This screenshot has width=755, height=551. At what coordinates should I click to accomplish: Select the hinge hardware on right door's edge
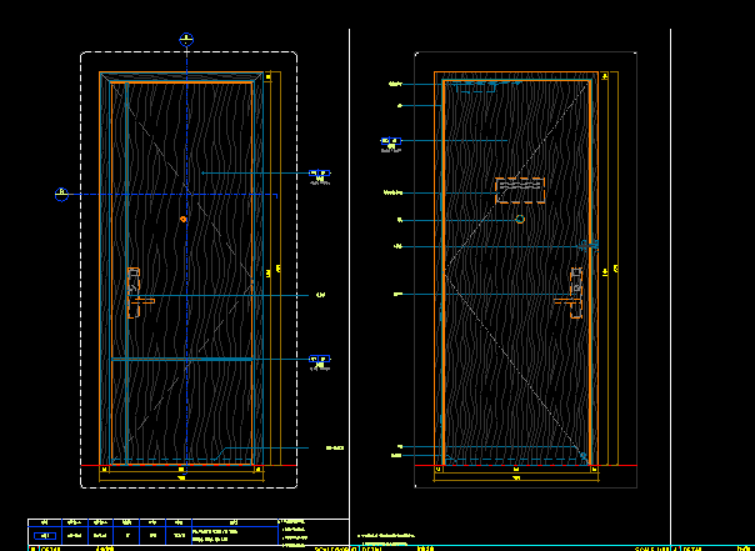click(x=588, y=246)
